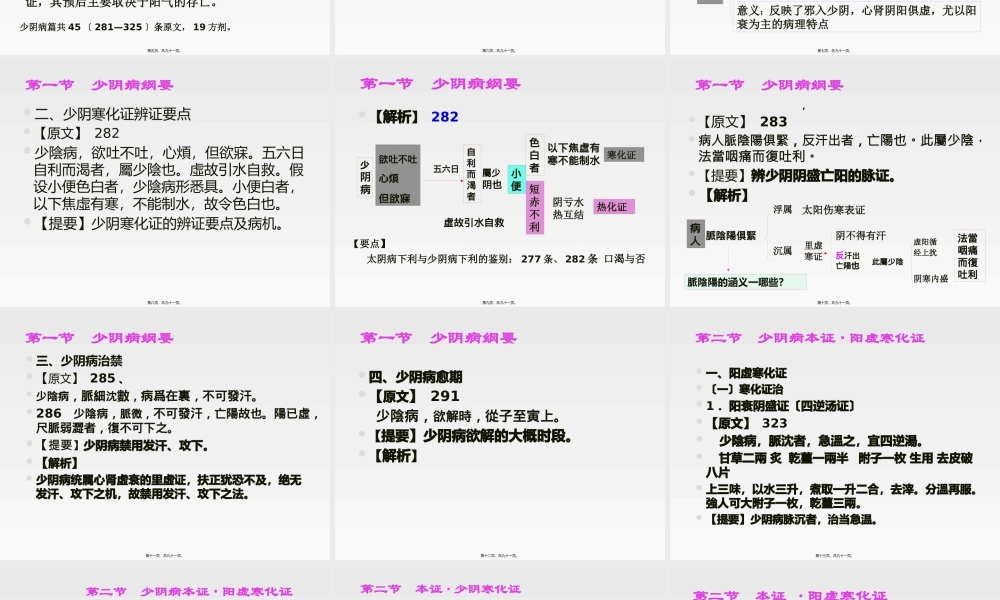Viewport: 1000px width, 600px height.
Task: Click the text 【原文】 291
Action: click(415, 396)
